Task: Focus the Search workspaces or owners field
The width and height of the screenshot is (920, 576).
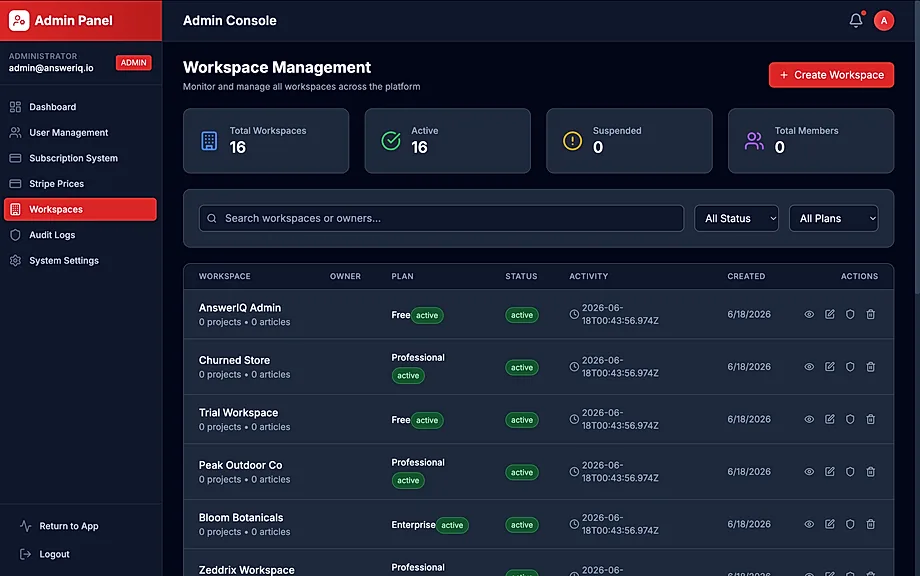Action: [x=441, y=218]
